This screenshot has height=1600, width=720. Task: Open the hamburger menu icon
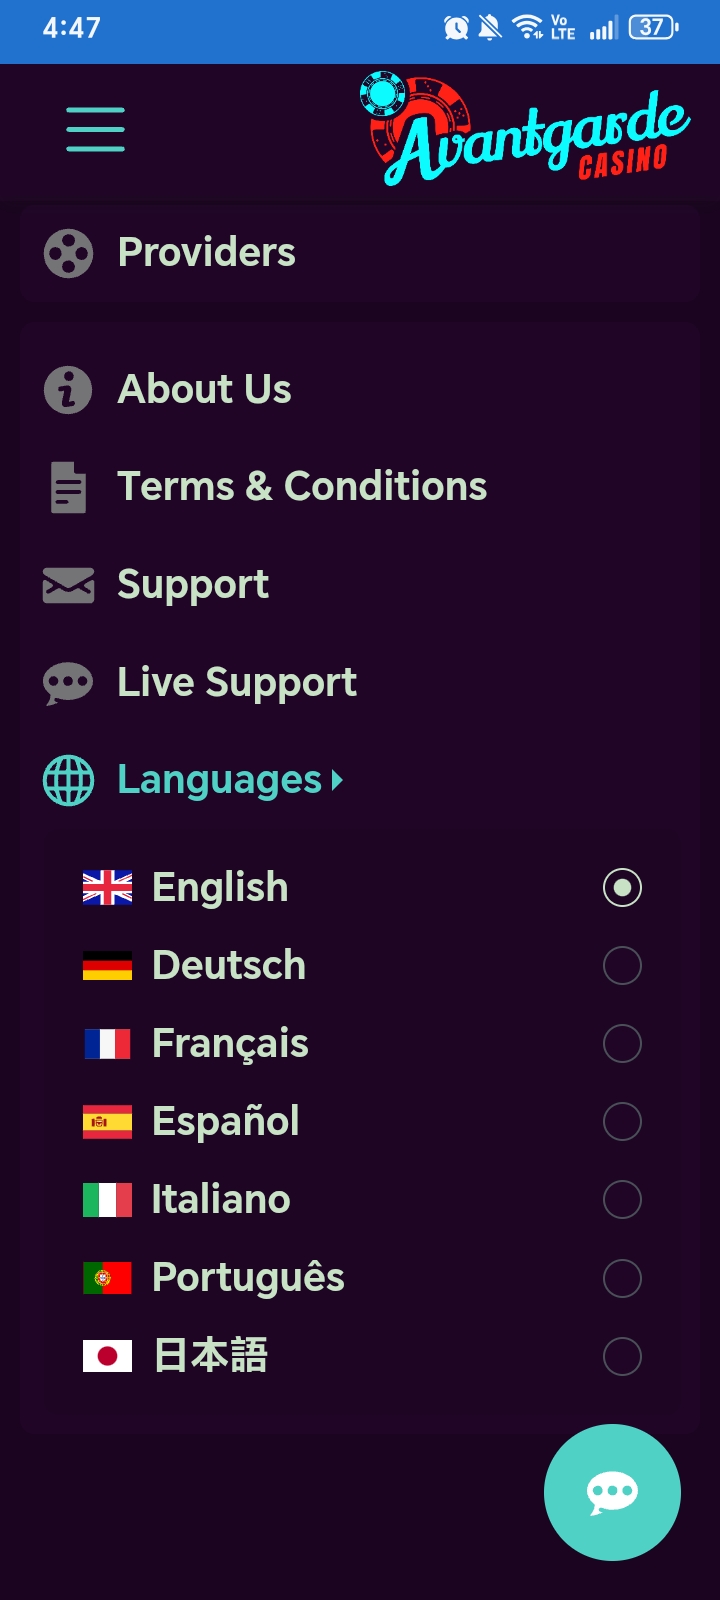(96, 130)
